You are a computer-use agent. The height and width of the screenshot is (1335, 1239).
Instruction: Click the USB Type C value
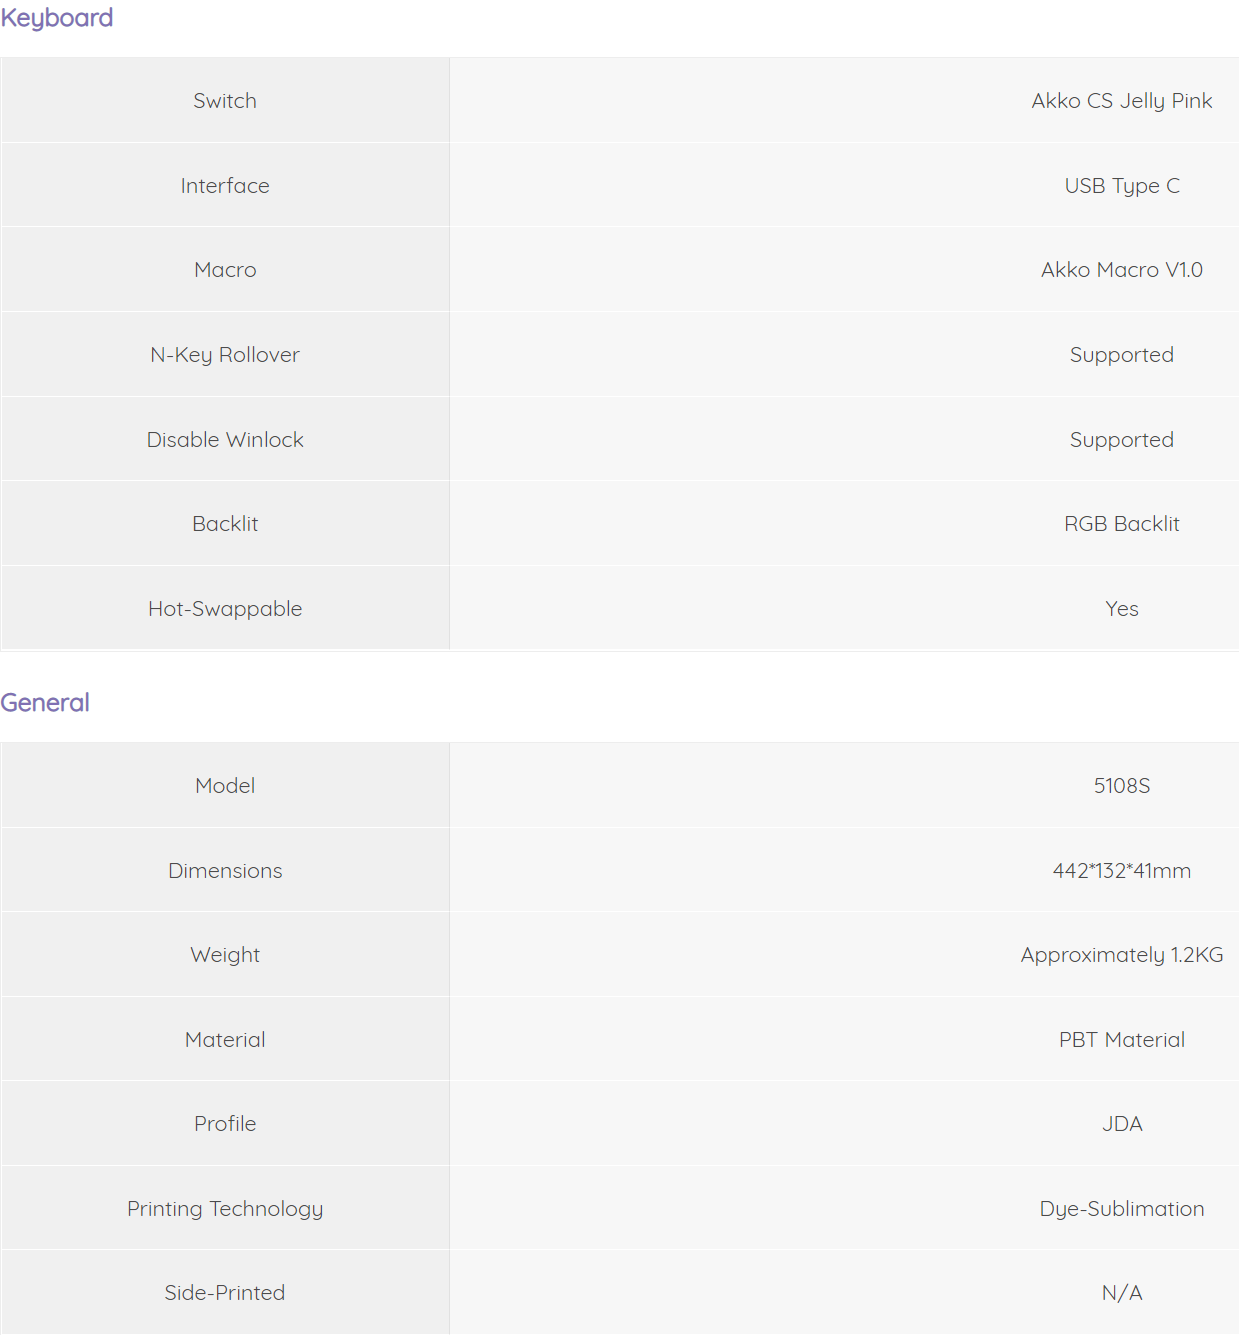[1122, 186]
